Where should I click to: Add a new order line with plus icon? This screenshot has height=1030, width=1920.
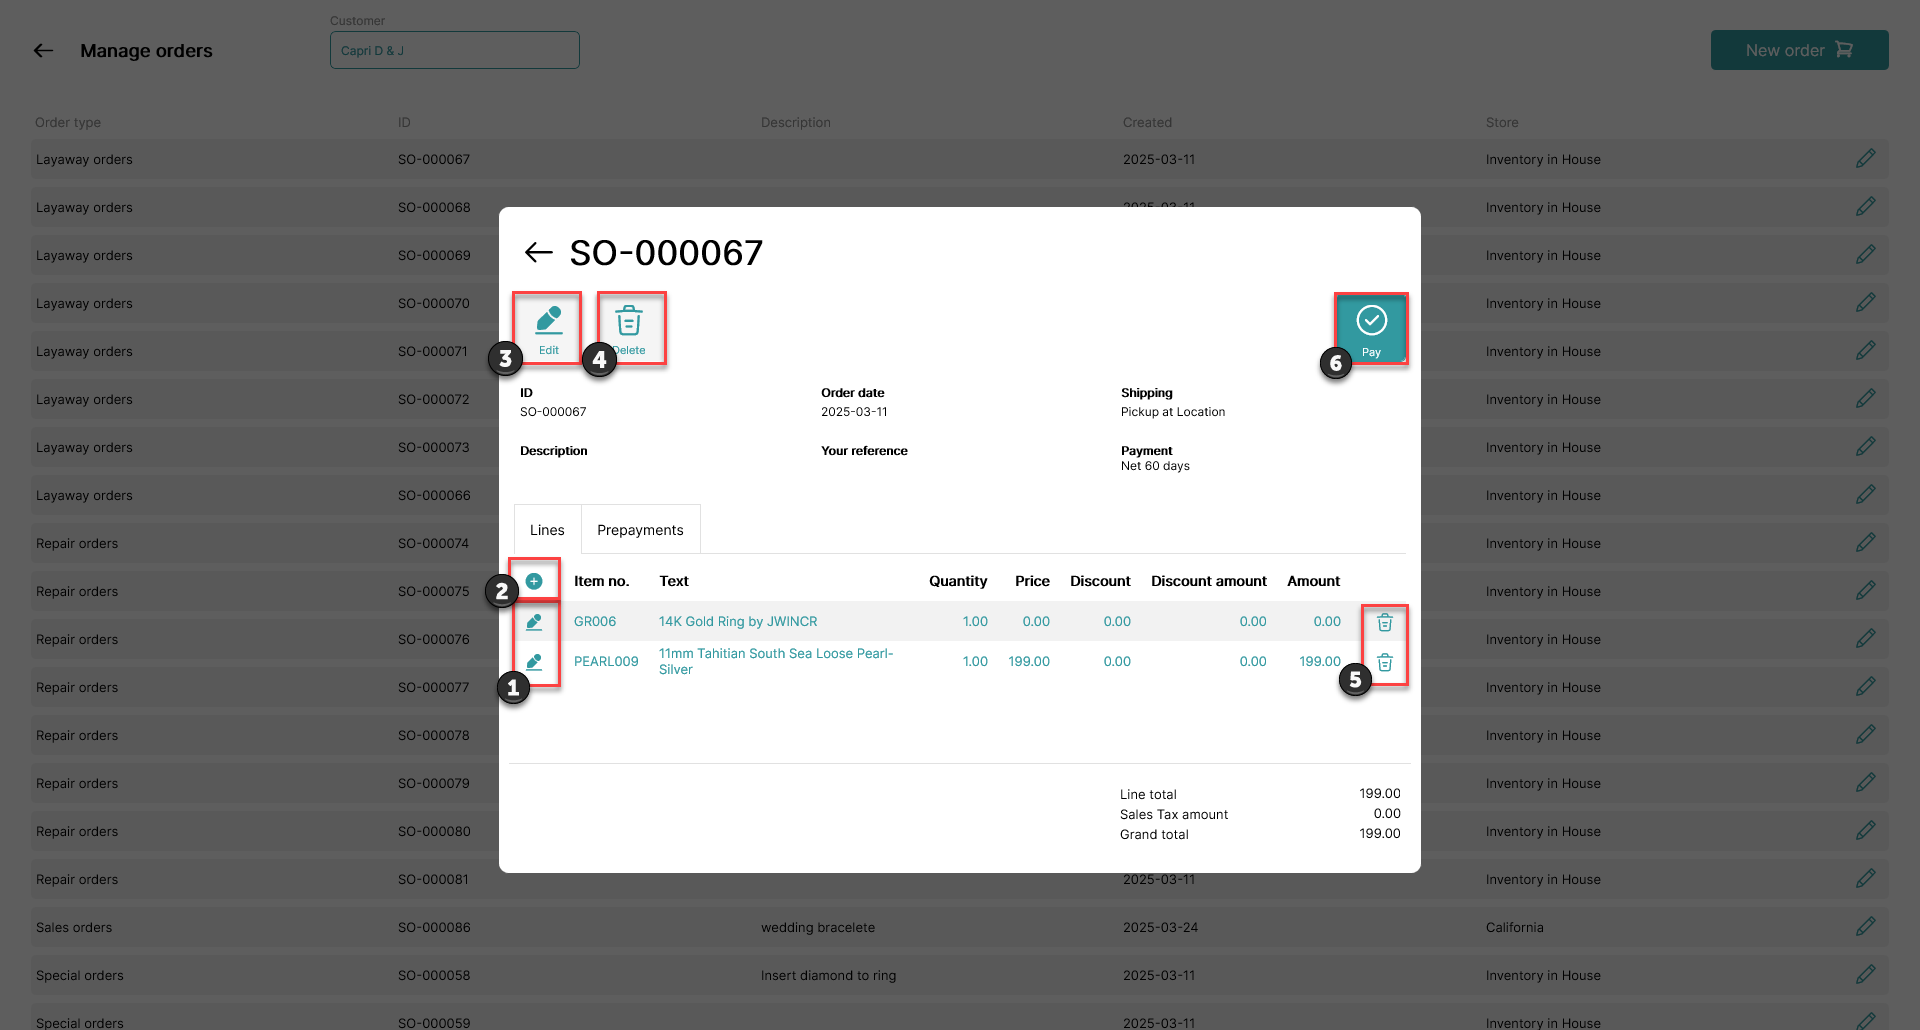coord(534,581)
